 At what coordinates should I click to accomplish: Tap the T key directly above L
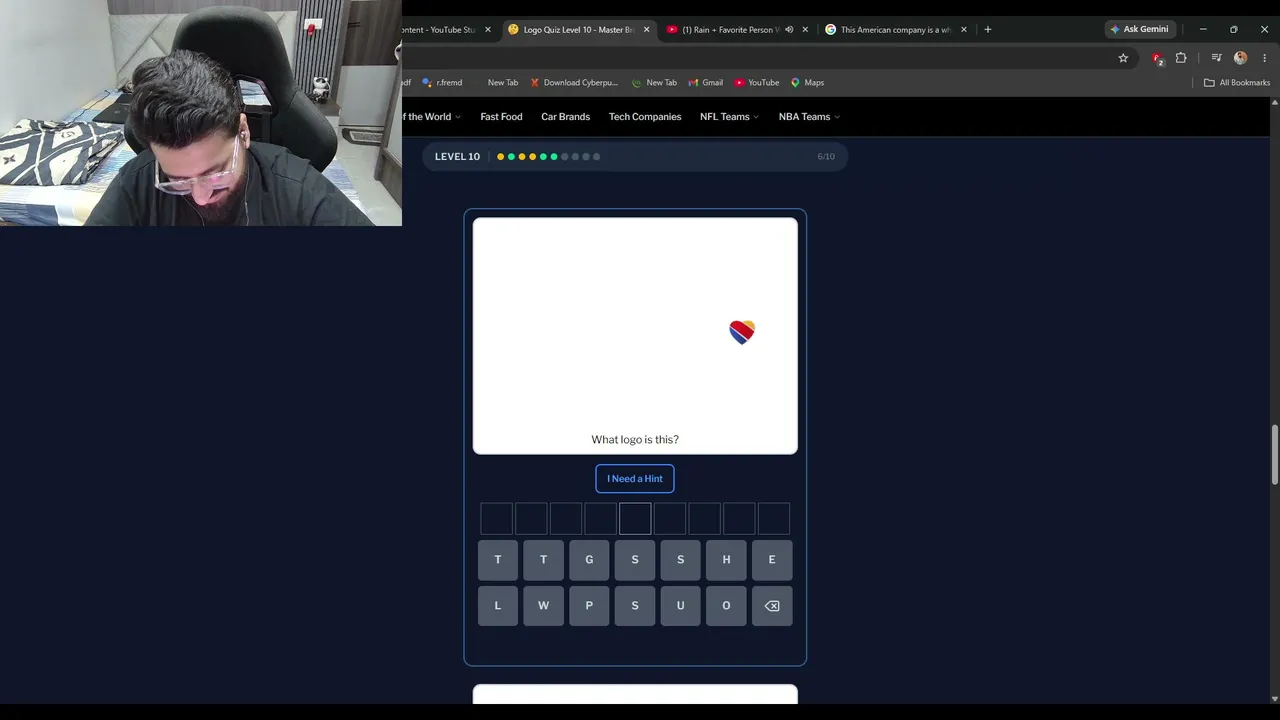point(498,560)
